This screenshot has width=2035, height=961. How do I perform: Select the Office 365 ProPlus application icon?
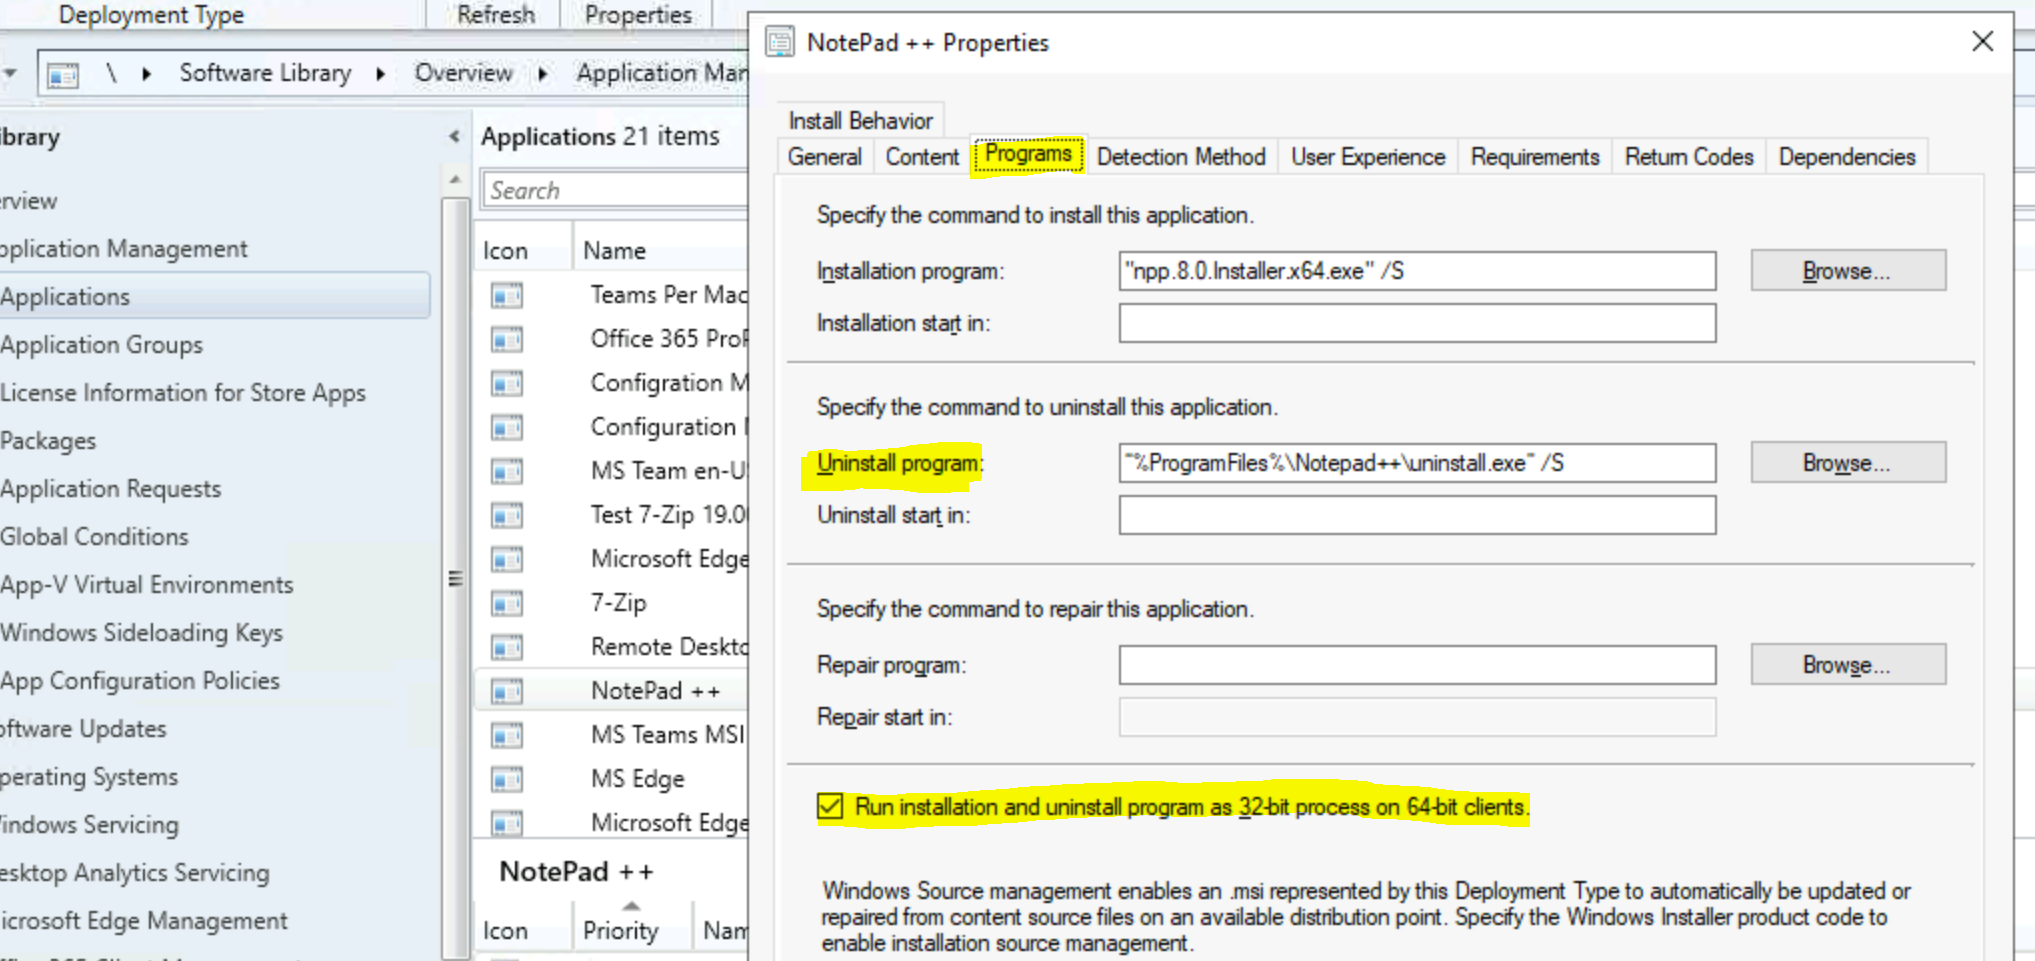pyautogui.click(x=507, y=338)
